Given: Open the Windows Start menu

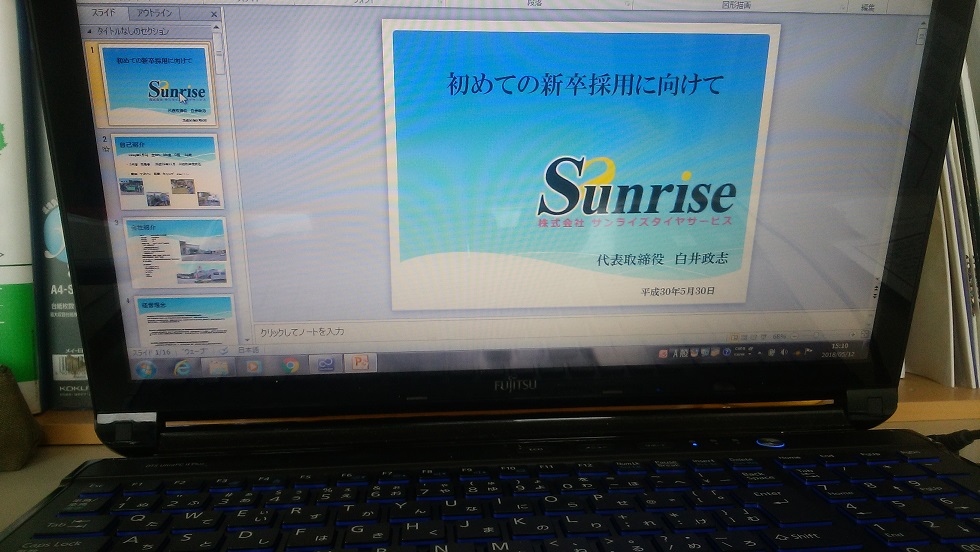Looking at the screenshot, I should click(146, 369).
